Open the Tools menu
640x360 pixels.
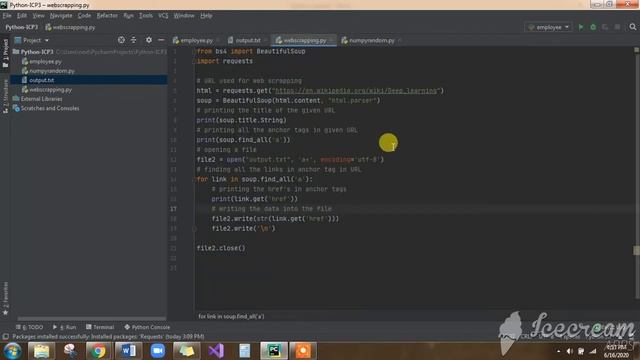(146, 16)
